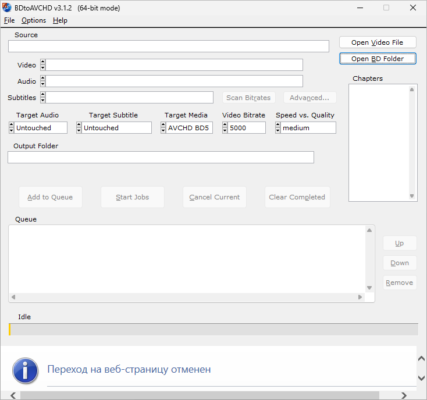
Task: Change Target Audio spinner value
Action: 11,128
